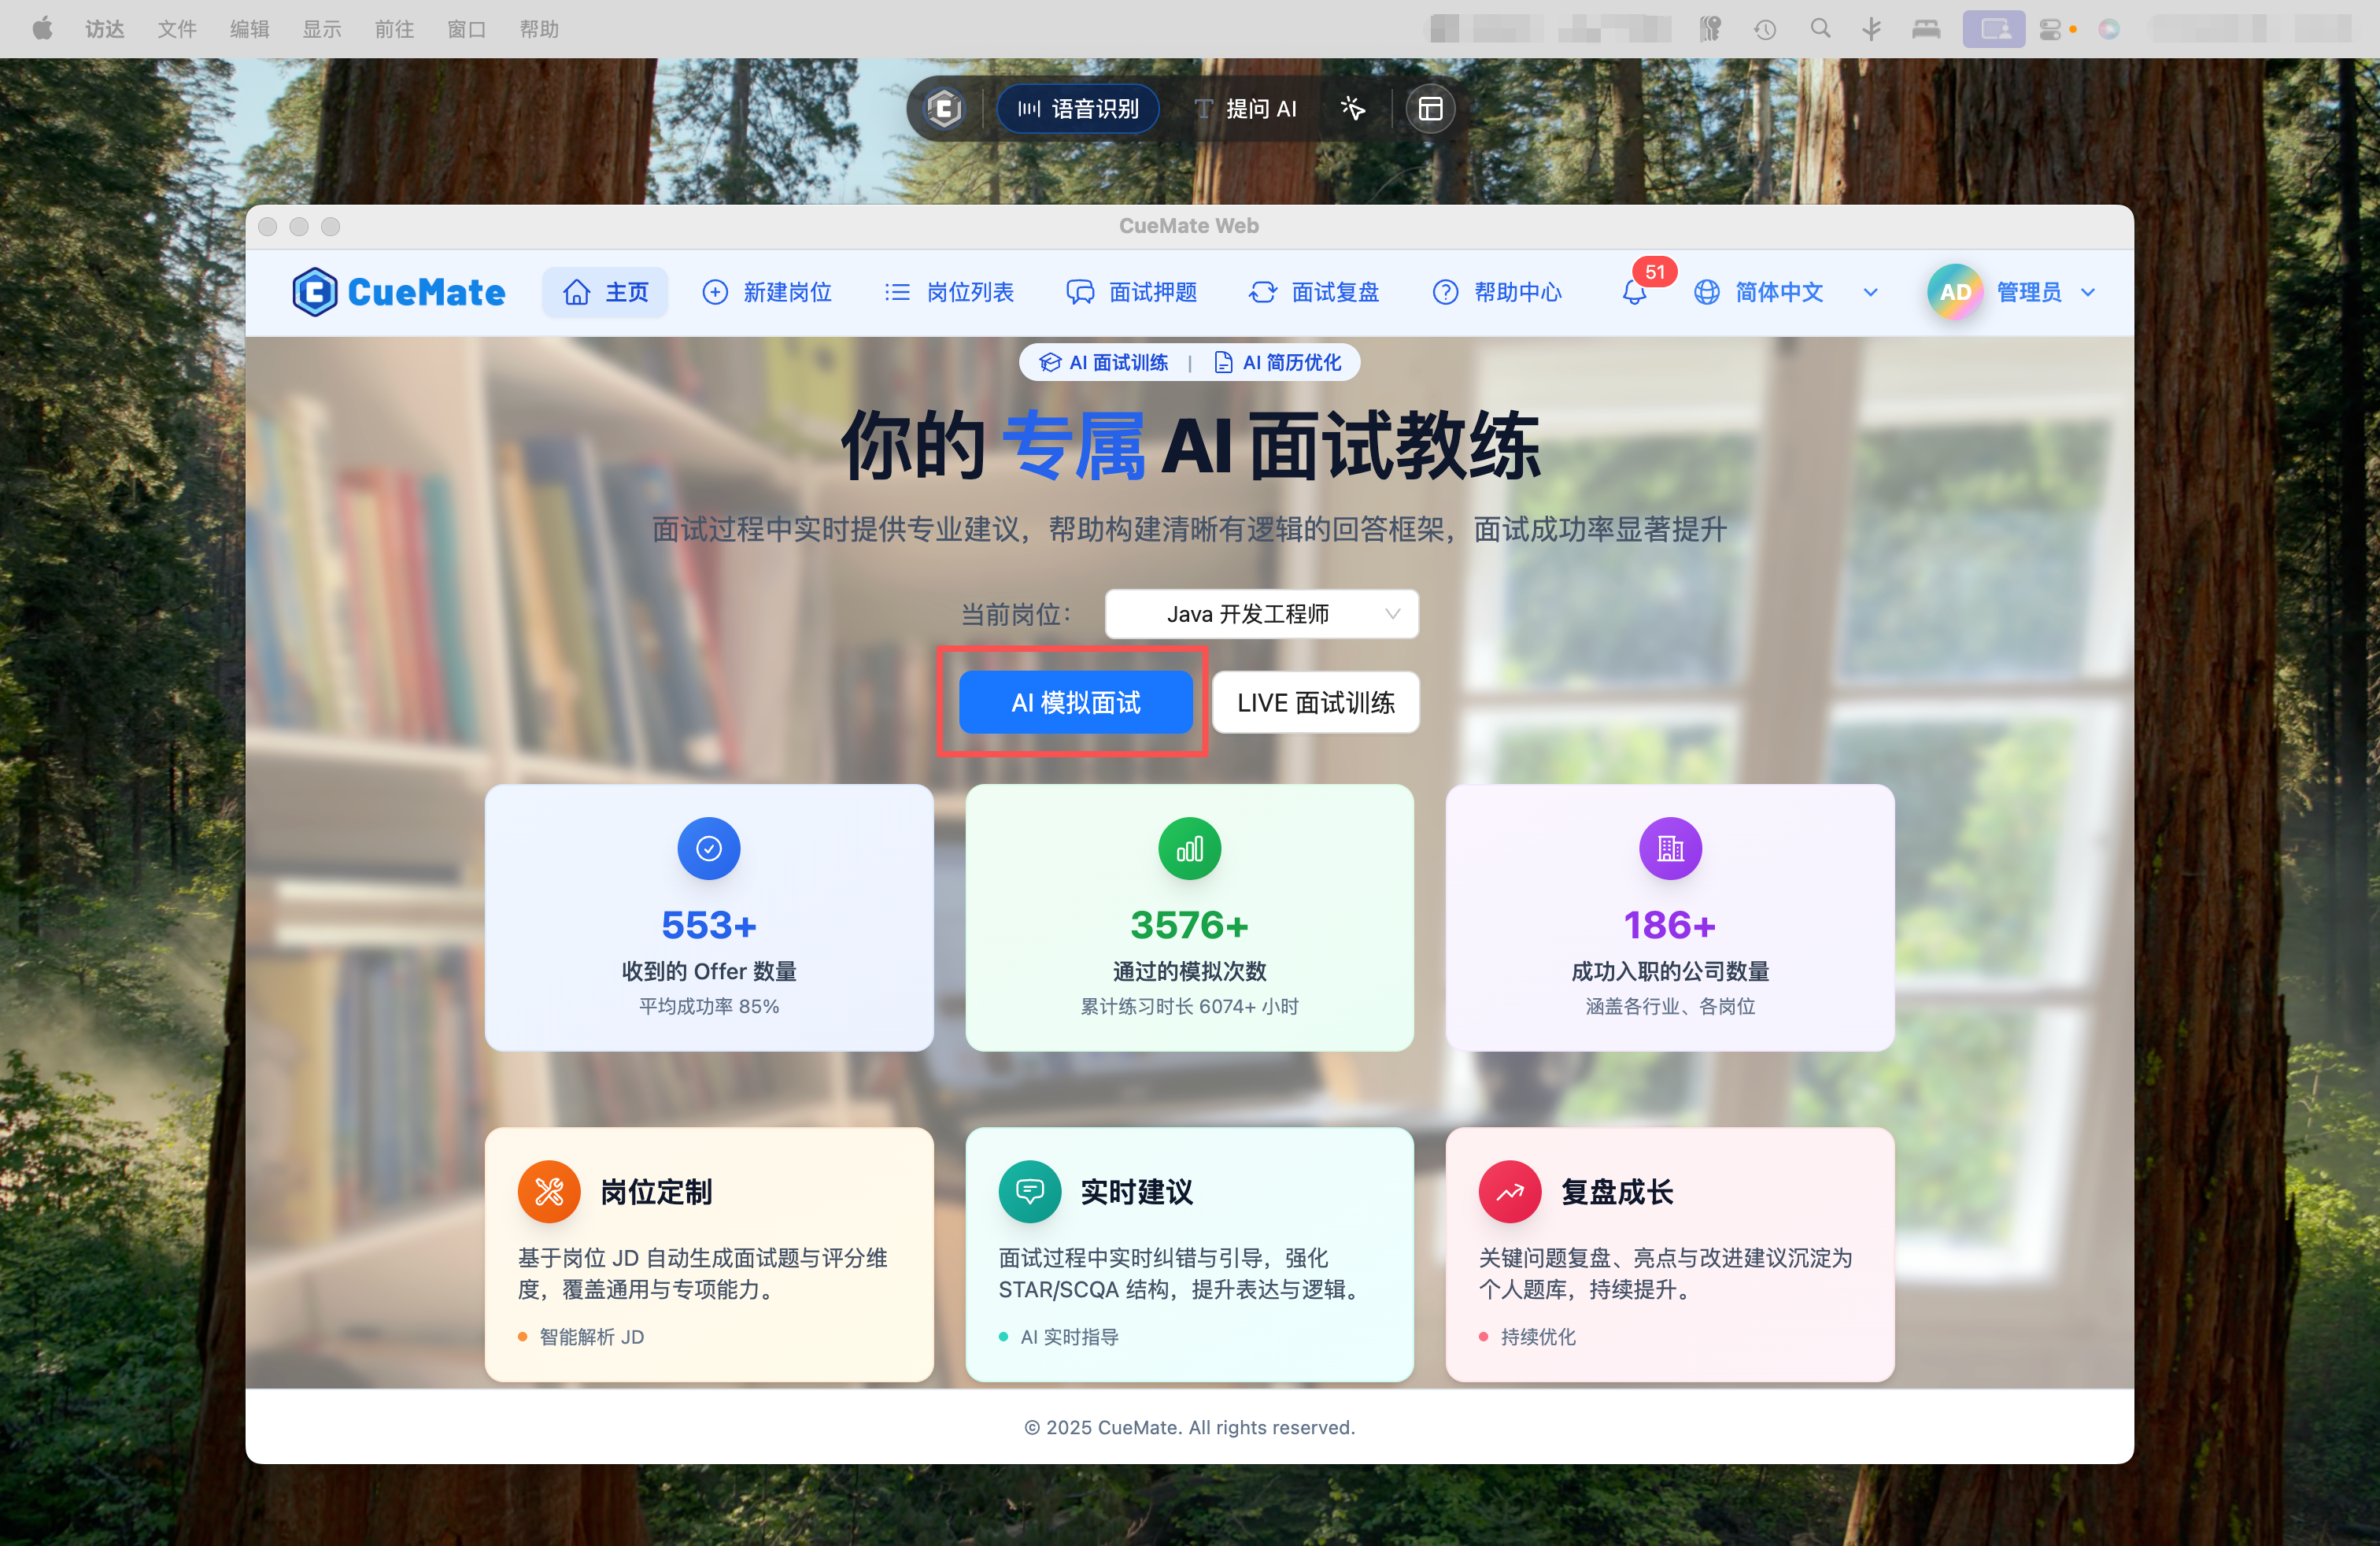Select the 面试押题 chat icon
Viewport: 2380px width, 1546px height.
(x=1080, y=292)
